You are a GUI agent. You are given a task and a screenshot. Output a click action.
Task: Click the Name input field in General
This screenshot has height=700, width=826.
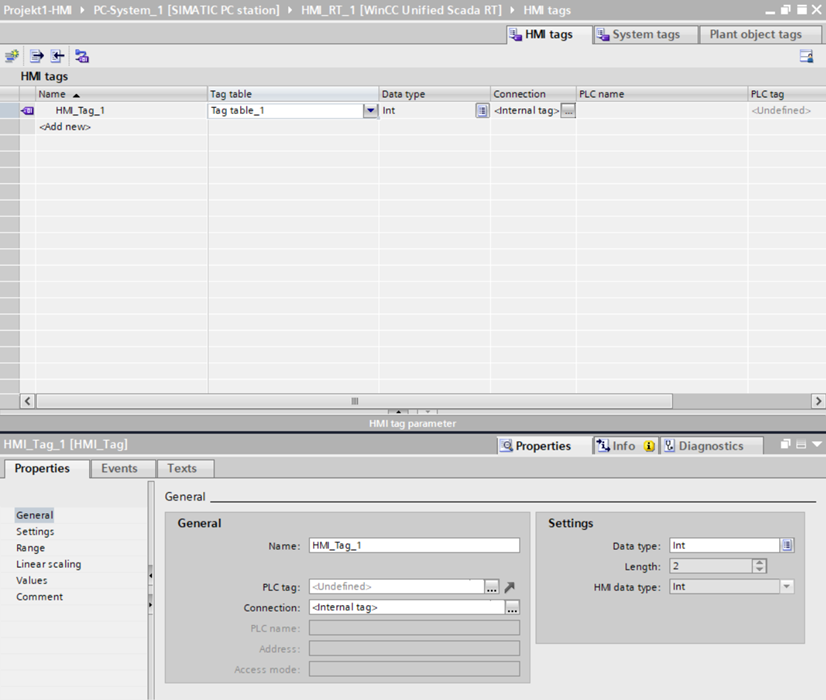414,546
